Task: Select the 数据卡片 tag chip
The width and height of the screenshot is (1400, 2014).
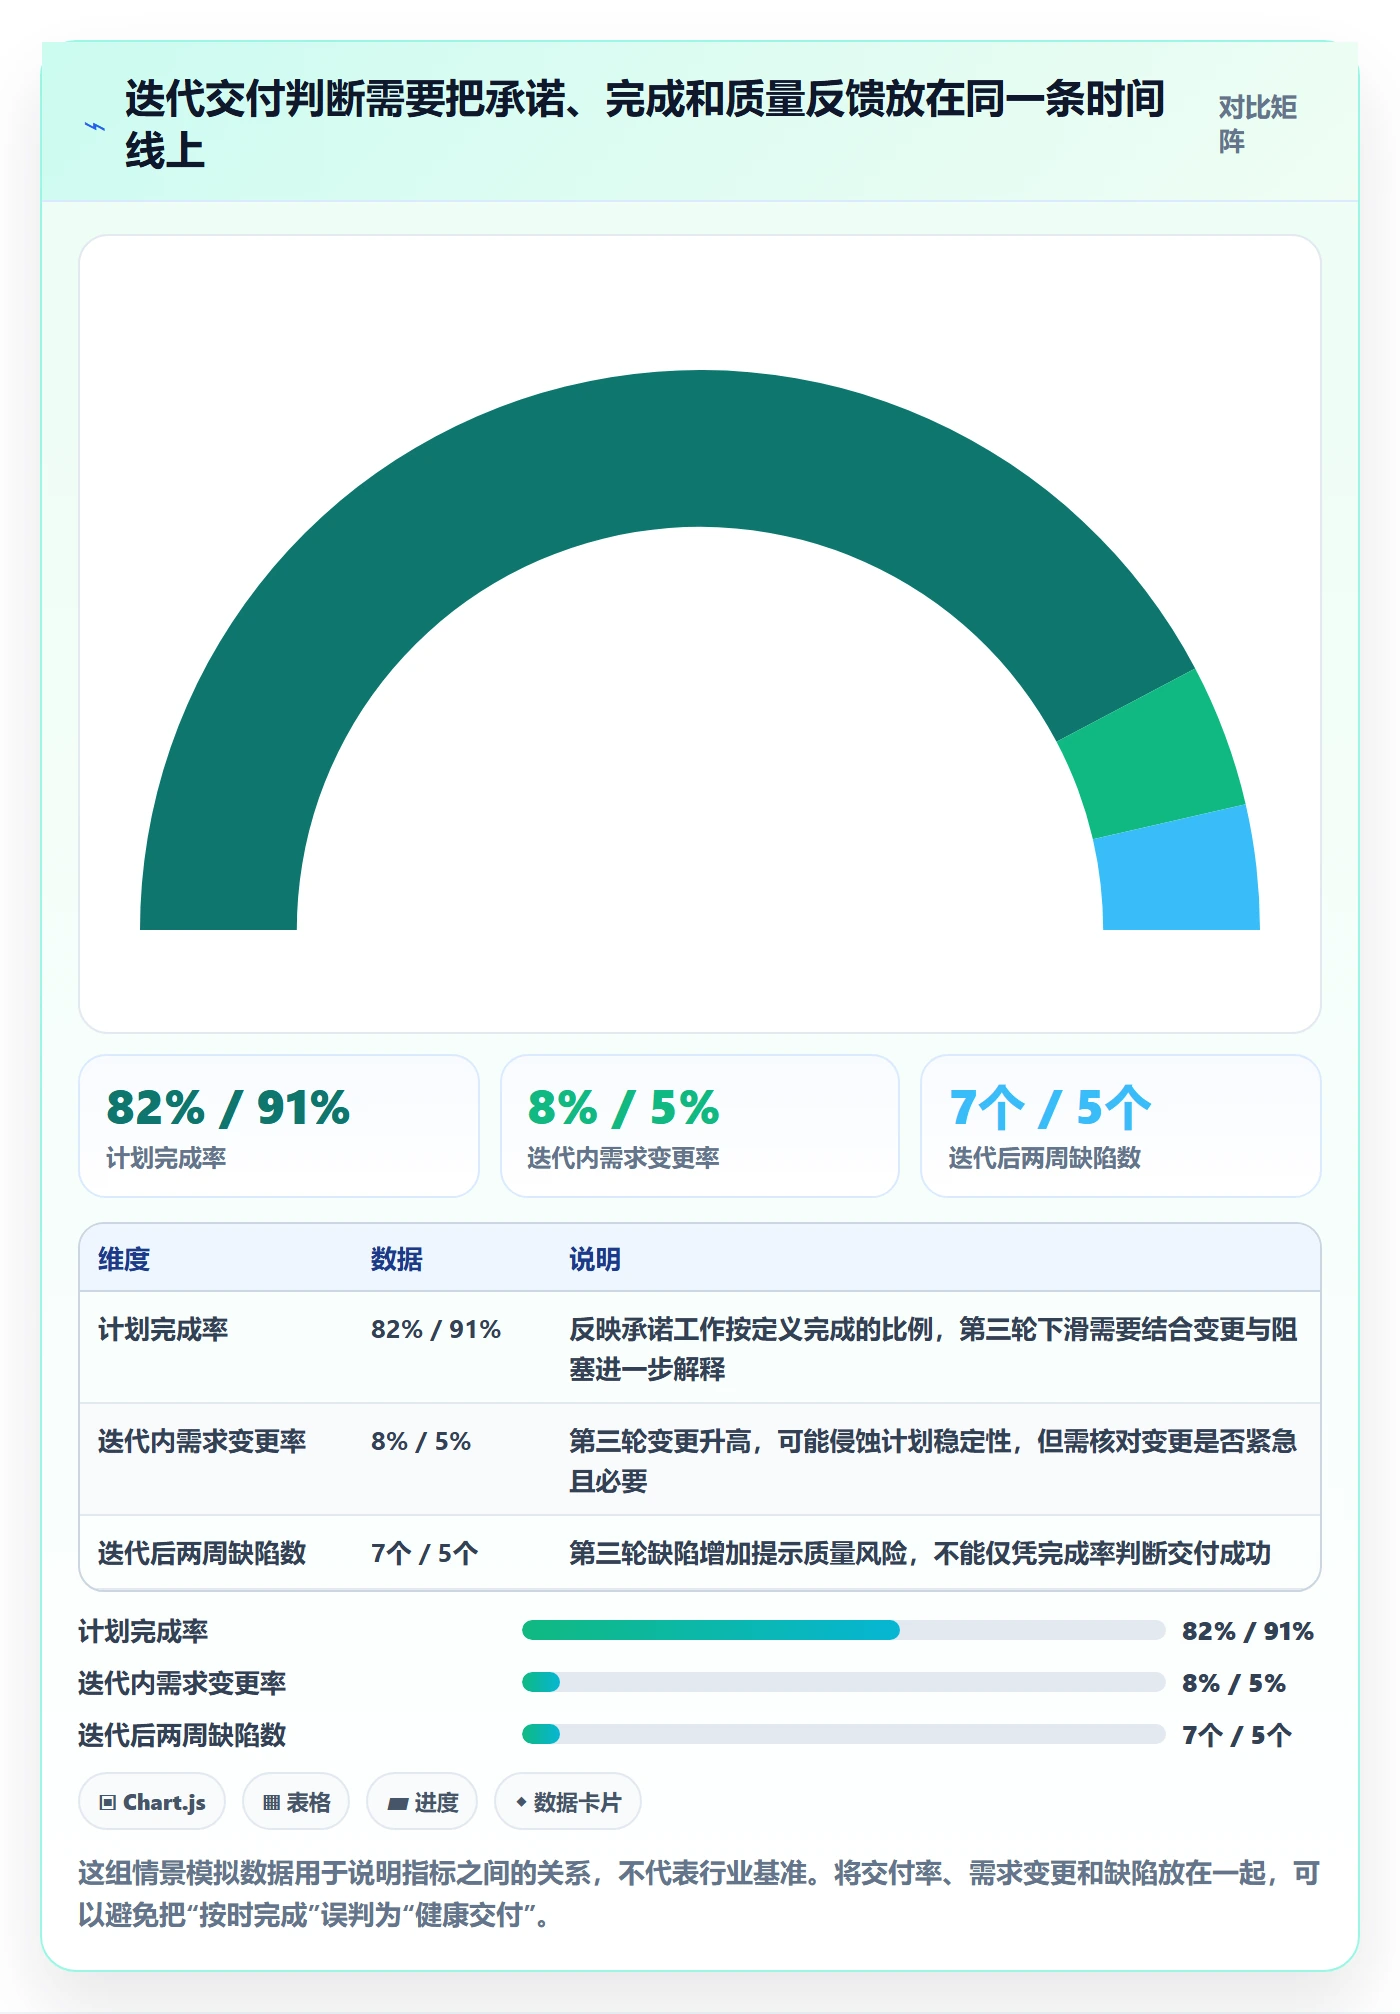Action: pyautogui.click(x=568, y=1802)
